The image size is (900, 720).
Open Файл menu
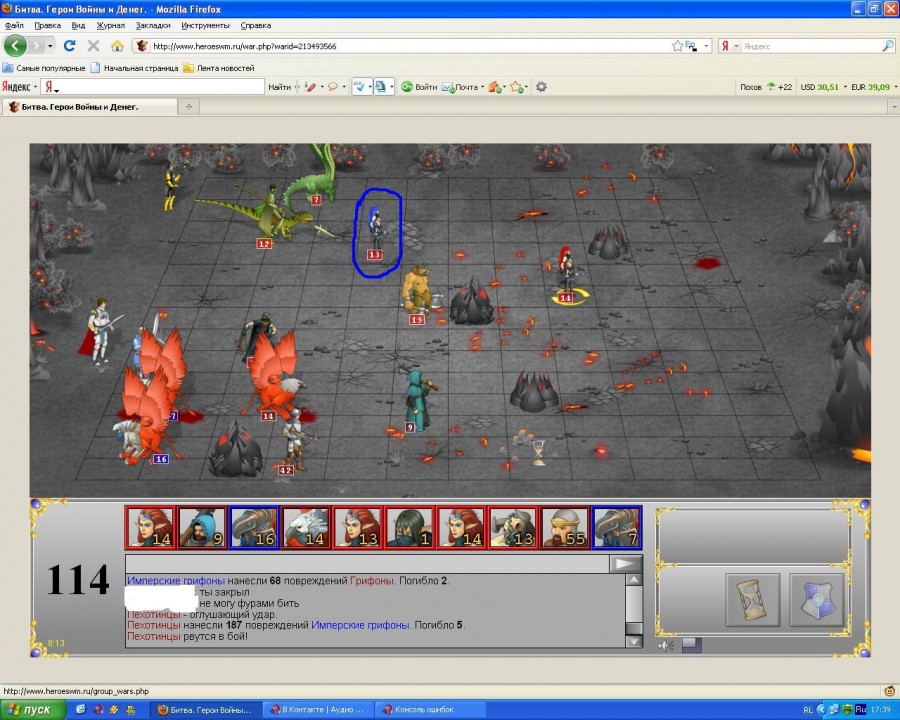pos(14,25)
